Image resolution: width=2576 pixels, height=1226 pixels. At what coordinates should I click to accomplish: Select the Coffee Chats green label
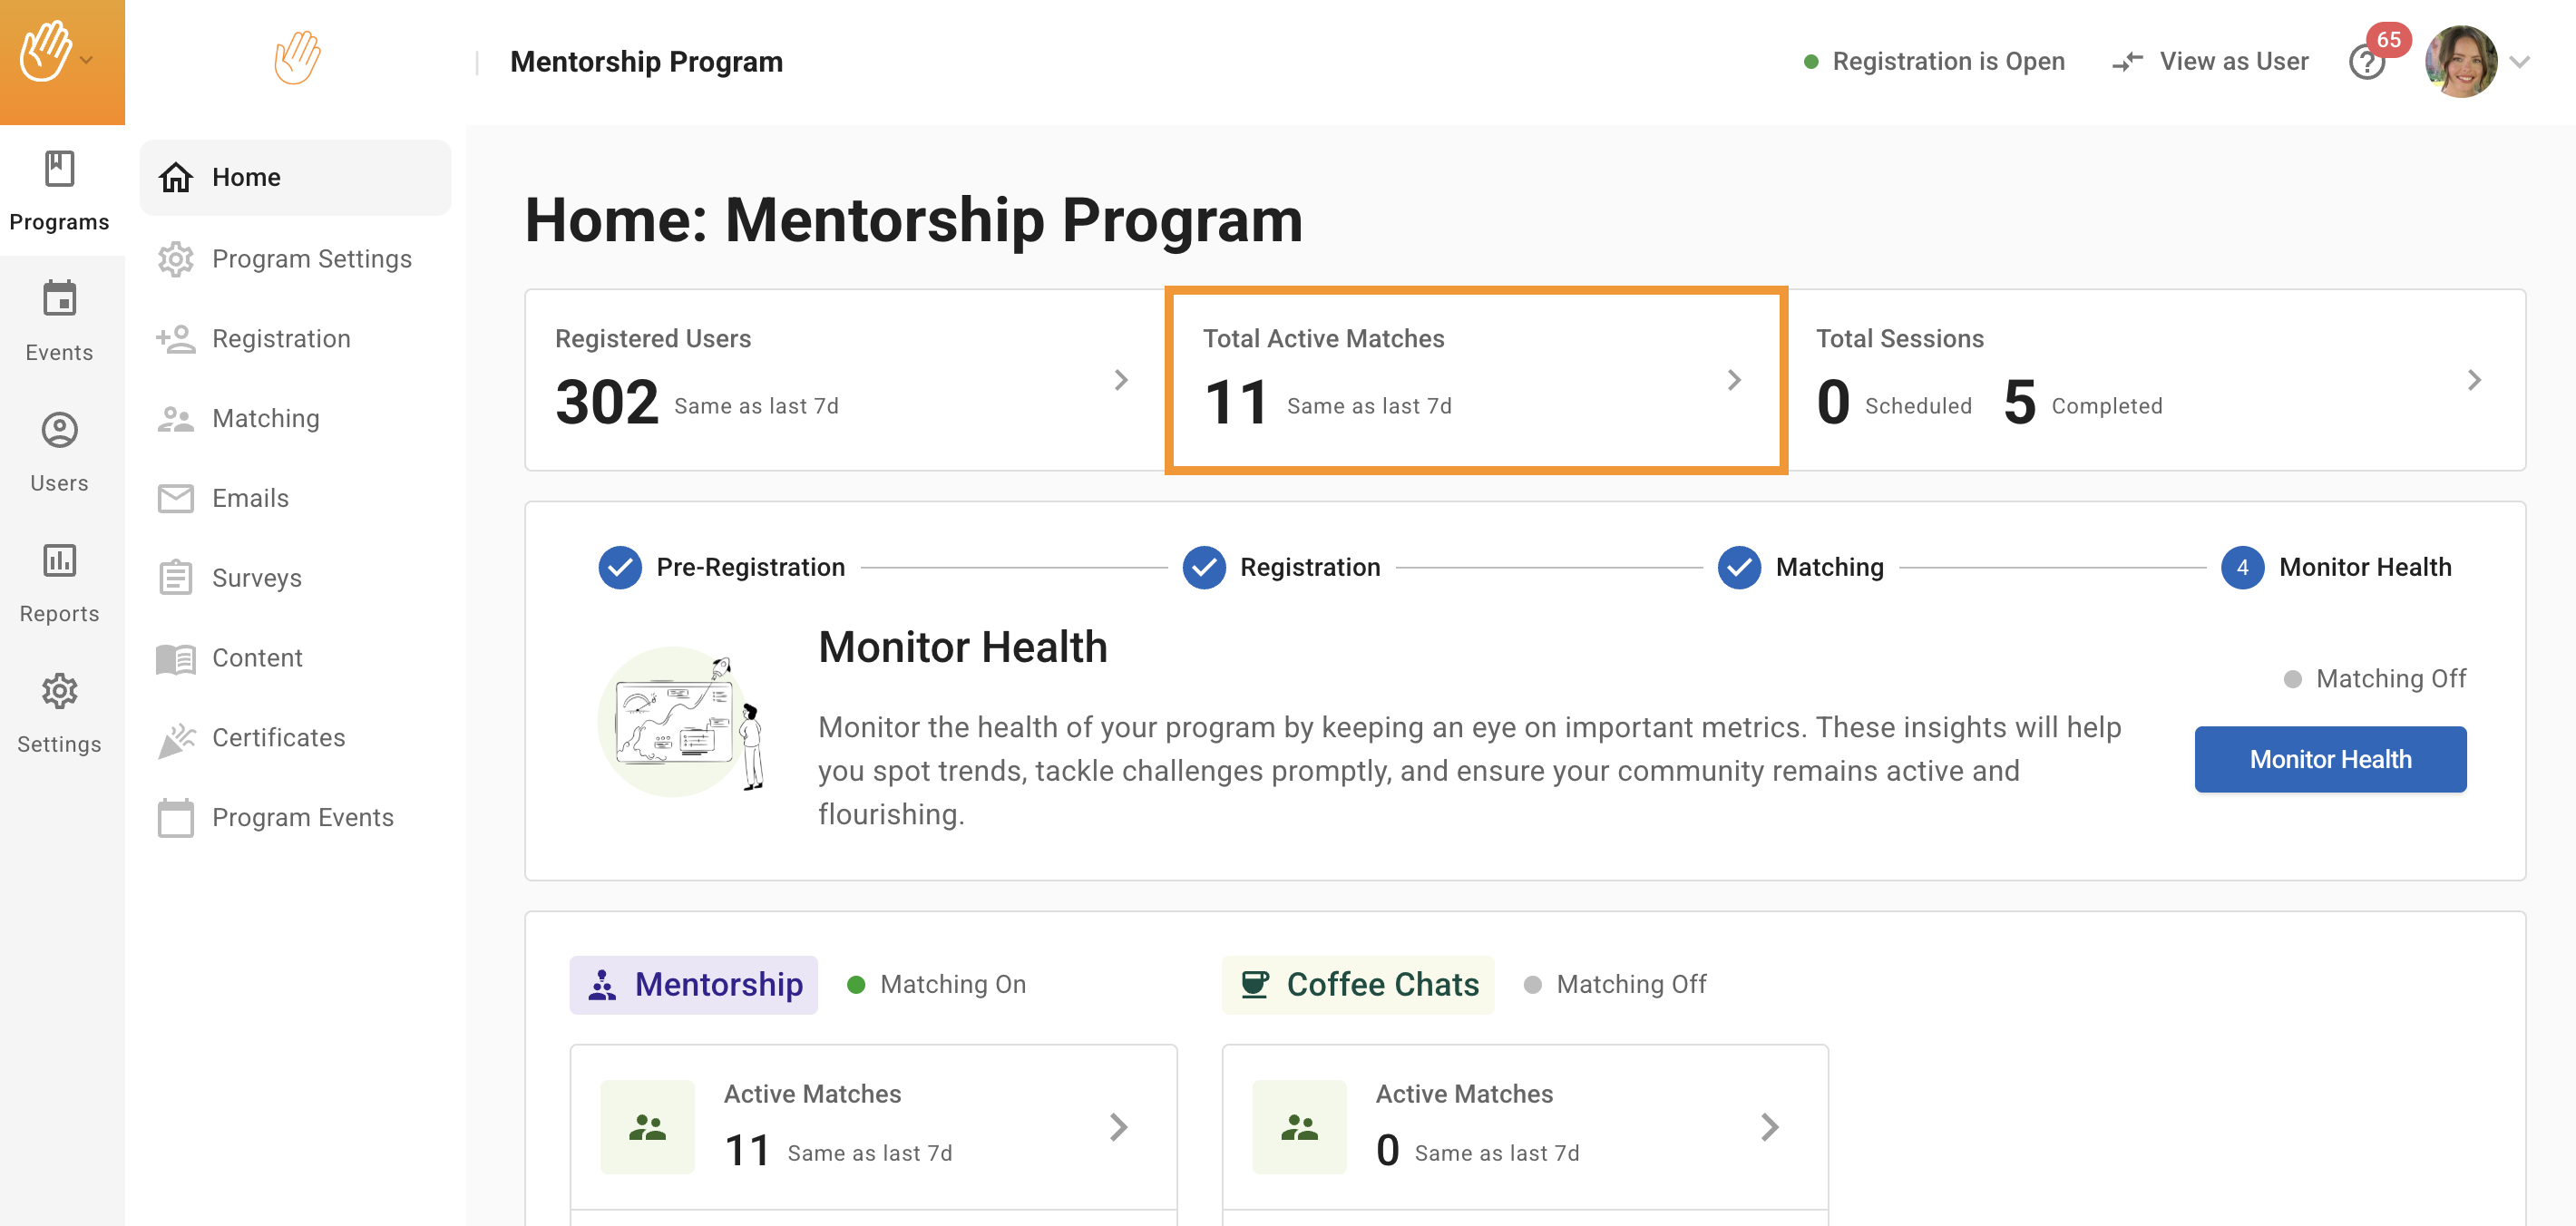pyautogui.click(x=1357, y=984)
